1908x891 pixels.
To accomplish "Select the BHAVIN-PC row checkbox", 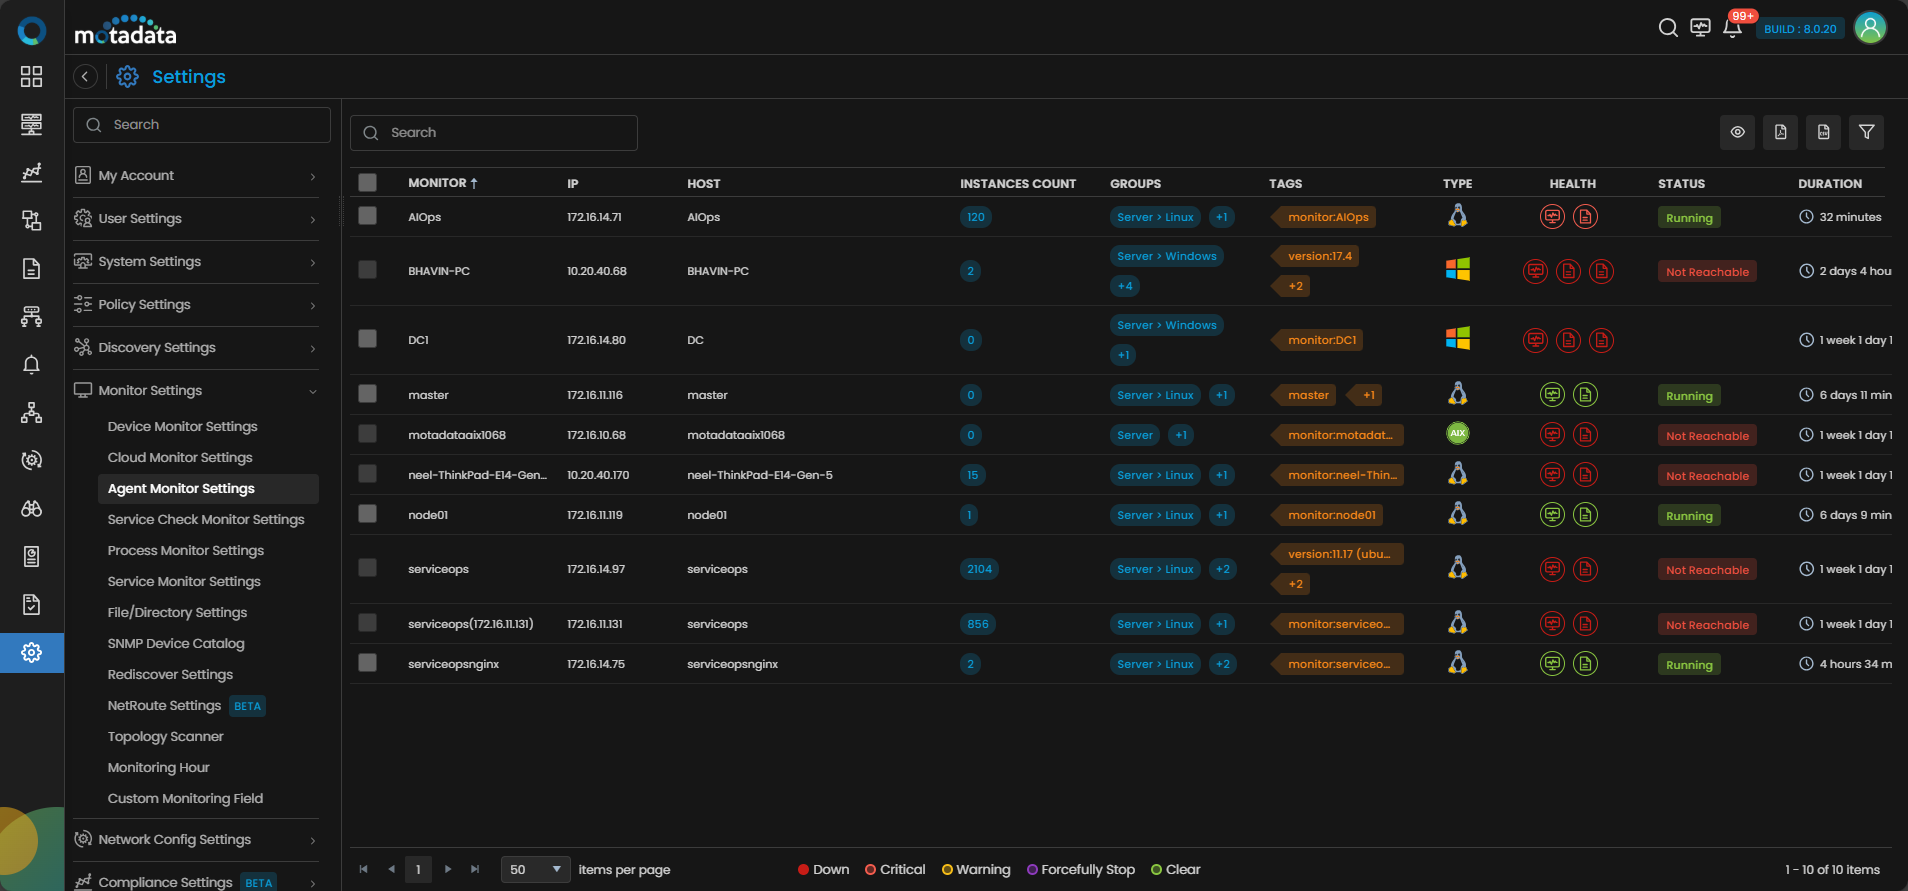I will point(368,270).
